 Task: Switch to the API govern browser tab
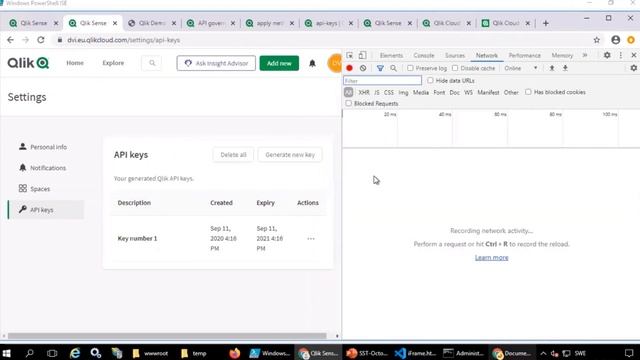(x=210, y=23)
